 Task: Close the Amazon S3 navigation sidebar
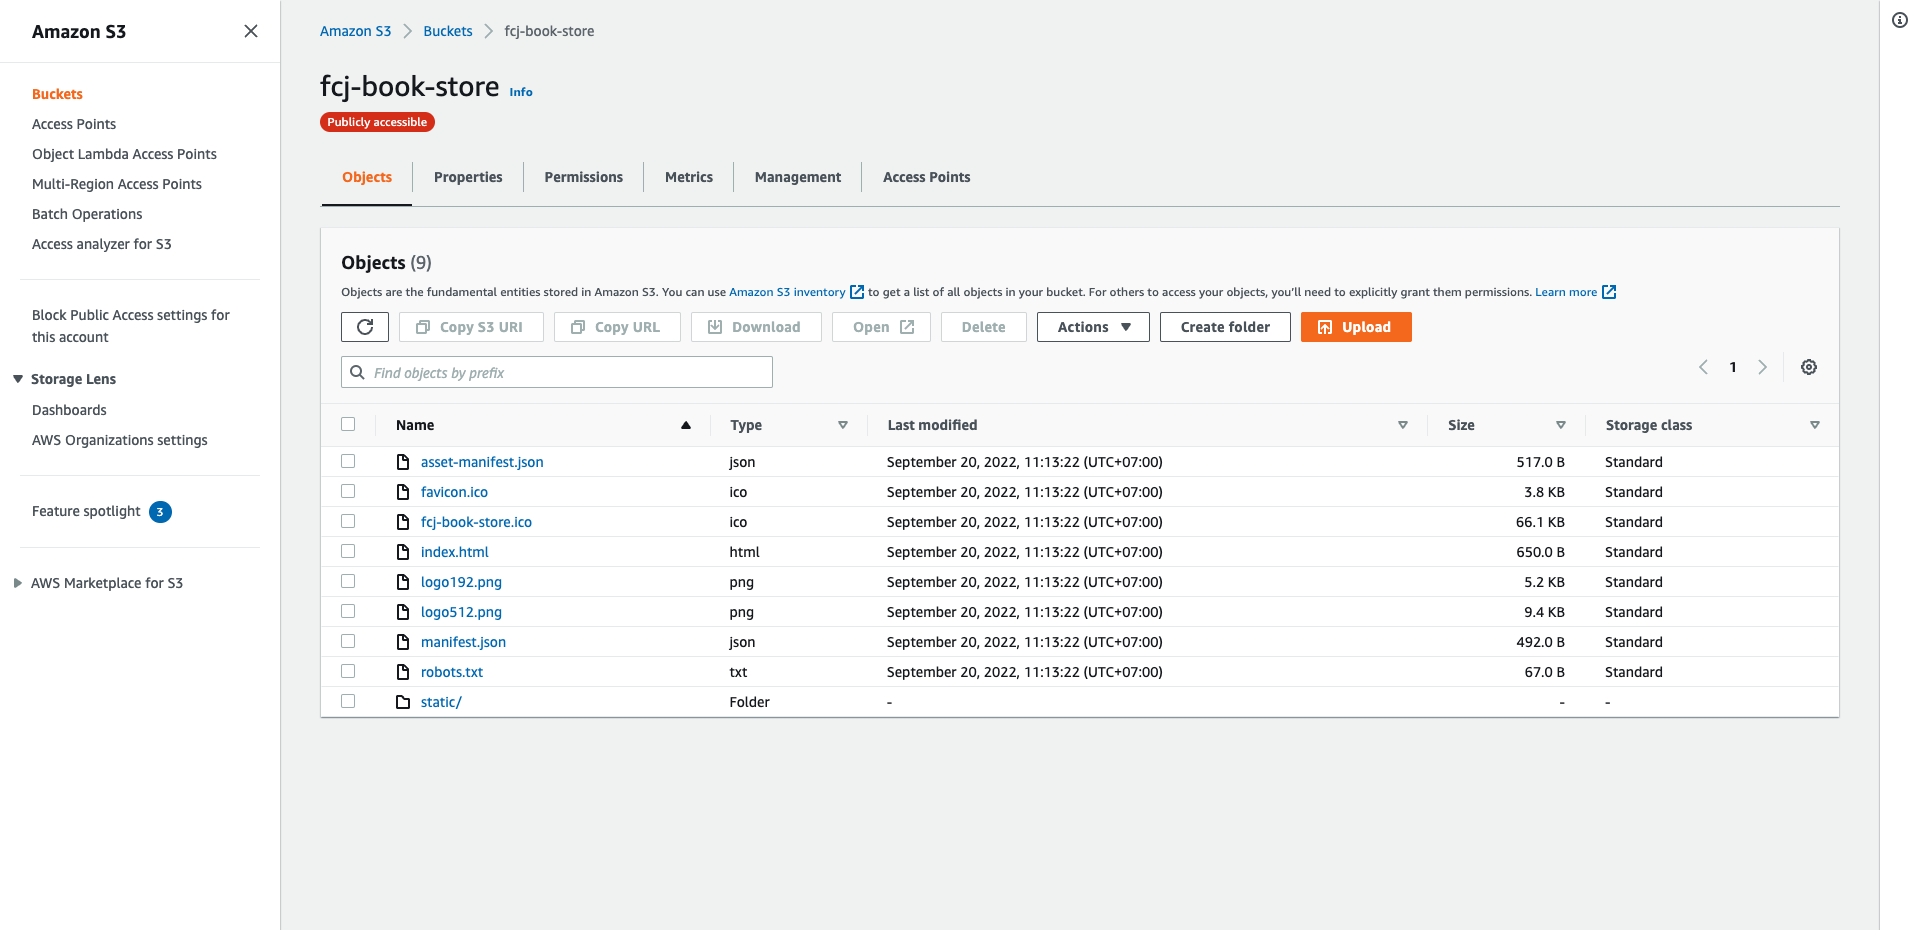tap(251, 31)
